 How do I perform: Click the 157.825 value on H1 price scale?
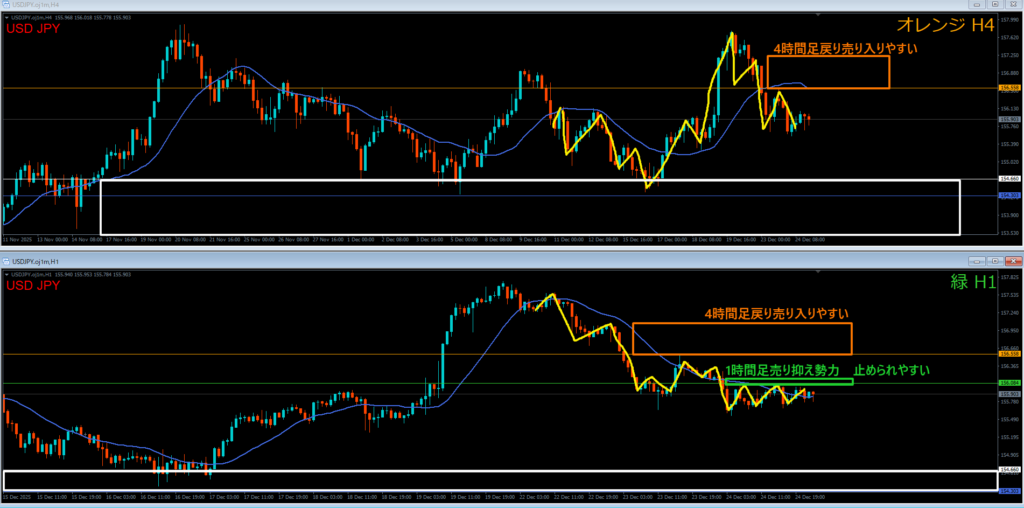(1009, 277)
